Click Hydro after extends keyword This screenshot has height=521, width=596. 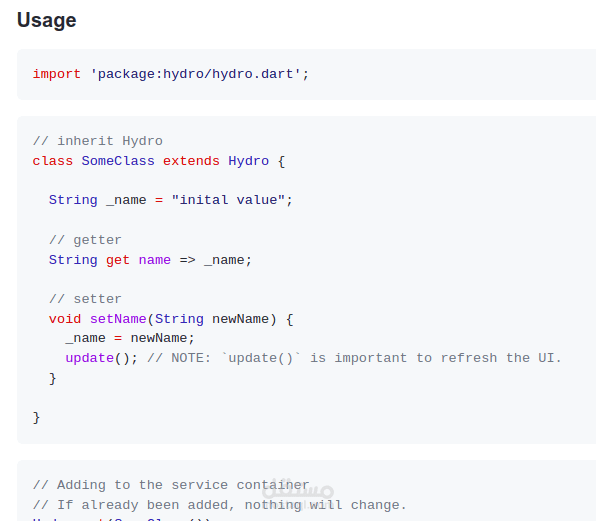(x=249, y=161)
